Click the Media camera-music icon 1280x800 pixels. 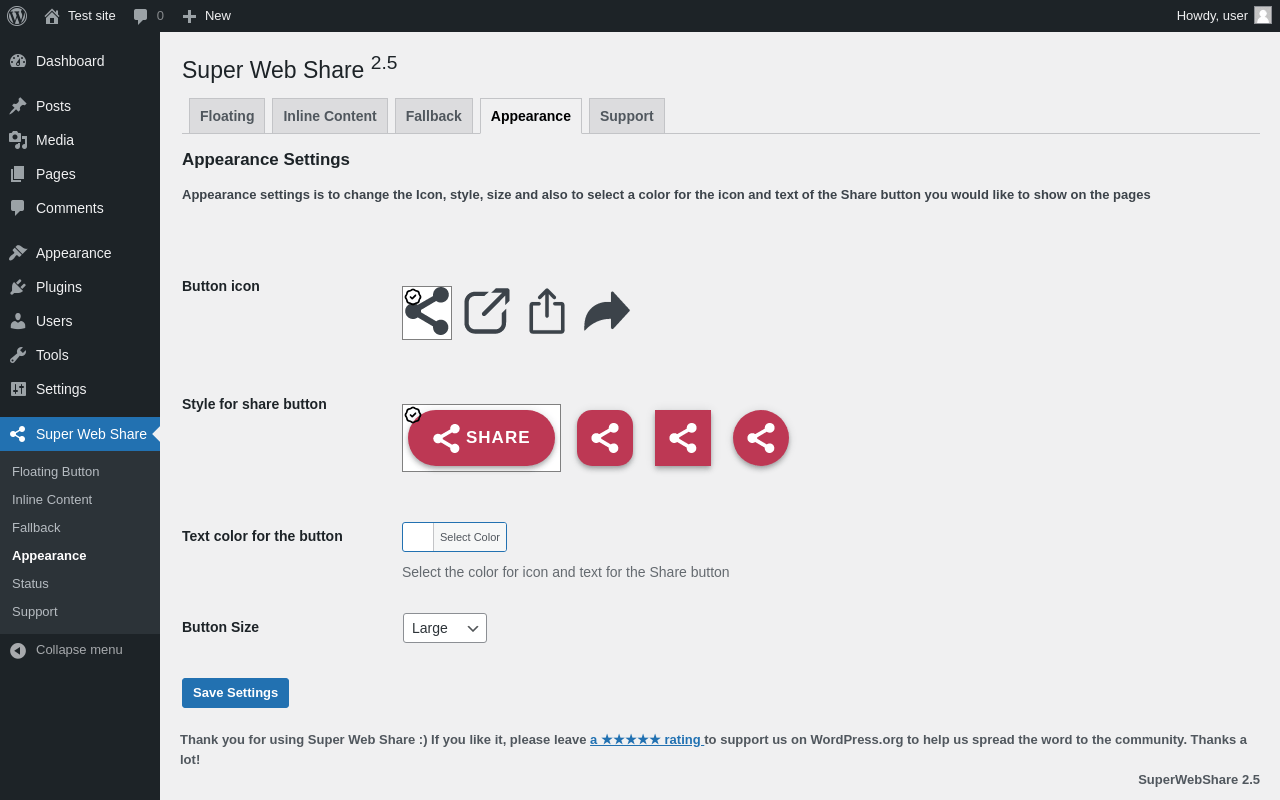pyautogui.click(x=18, y=140)
